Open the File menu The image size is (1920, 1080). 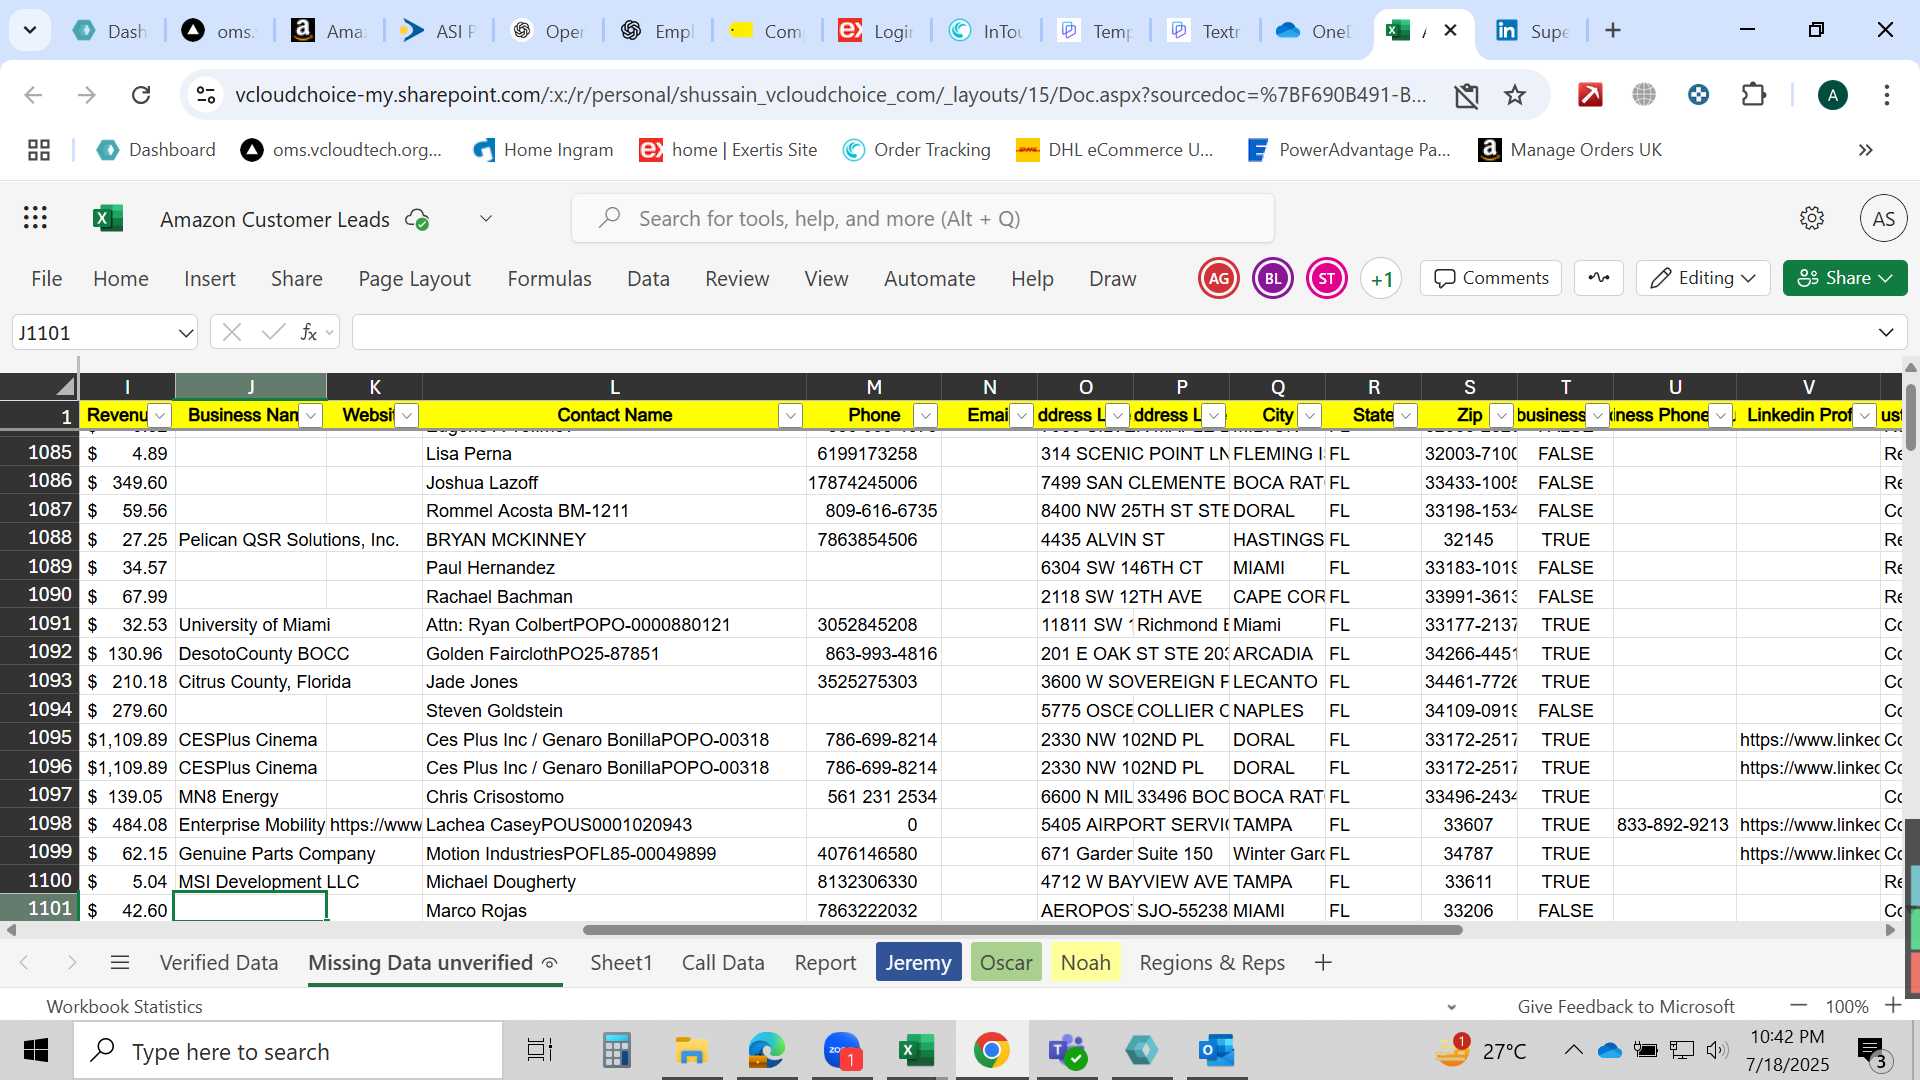tap(47, 279)
